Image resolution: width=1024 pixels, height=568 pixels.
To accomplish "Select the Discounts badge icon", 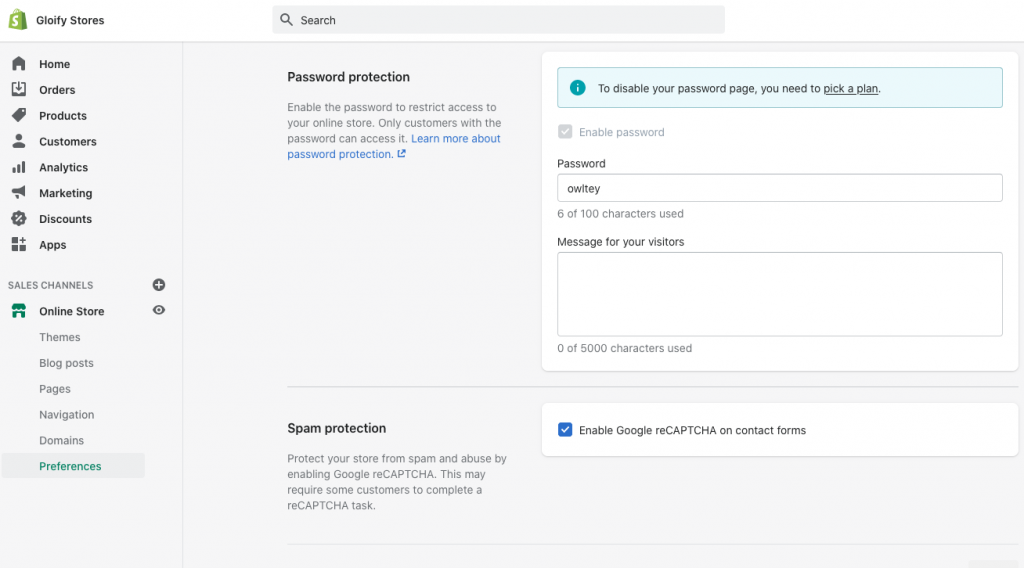I will pyautogui.click(x=19, y=219).
